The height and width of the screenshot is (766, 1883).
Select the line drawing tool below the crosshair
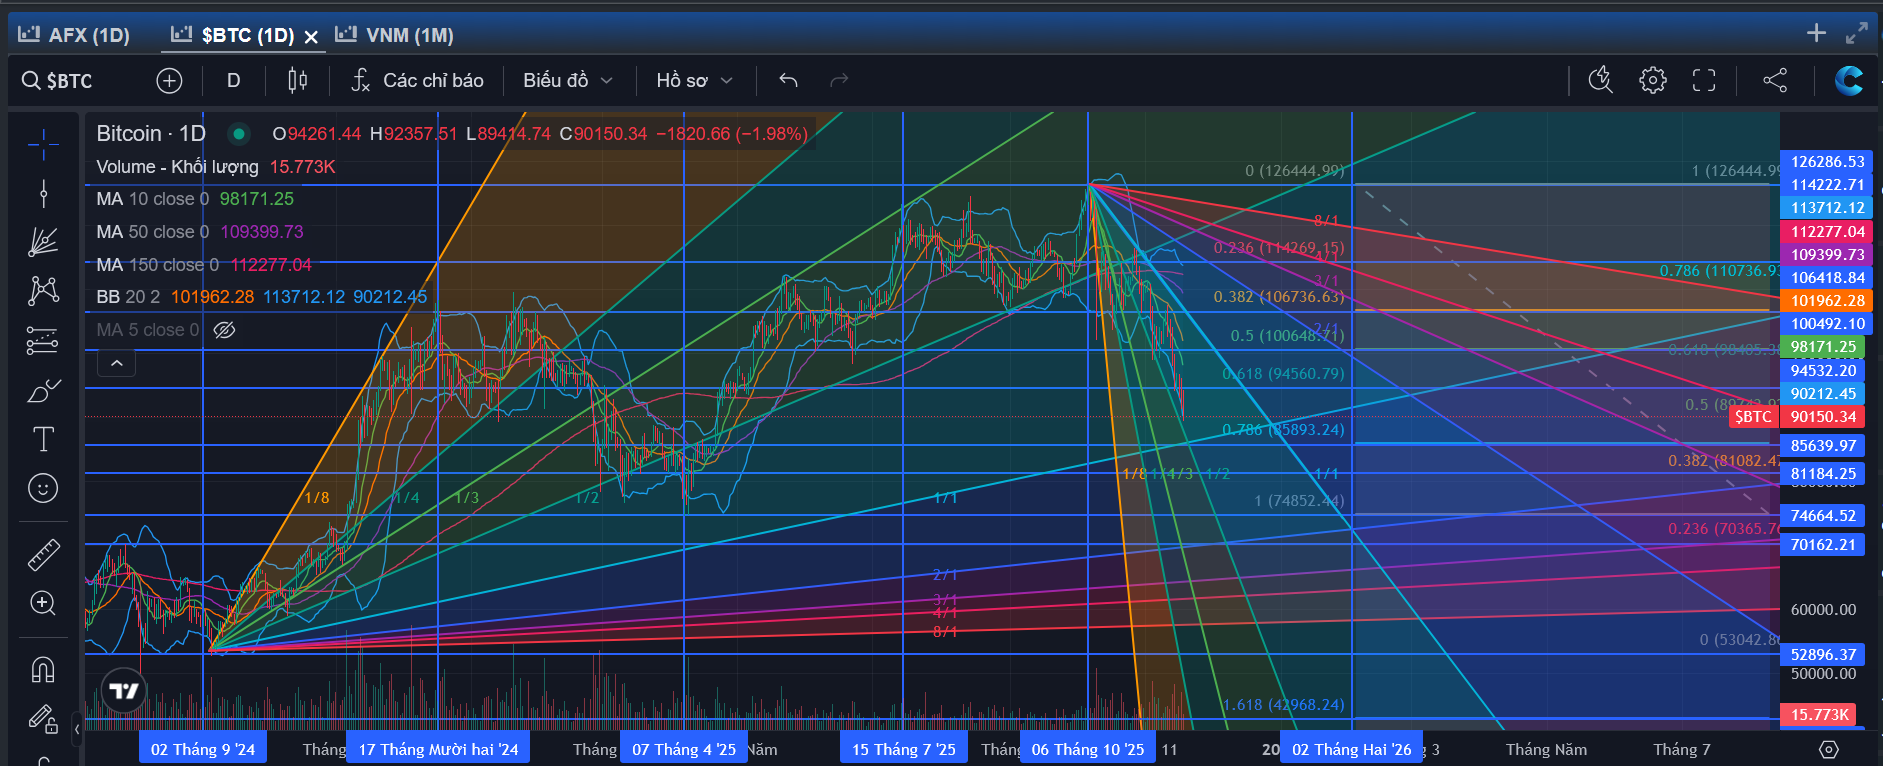tap(43, 193)
